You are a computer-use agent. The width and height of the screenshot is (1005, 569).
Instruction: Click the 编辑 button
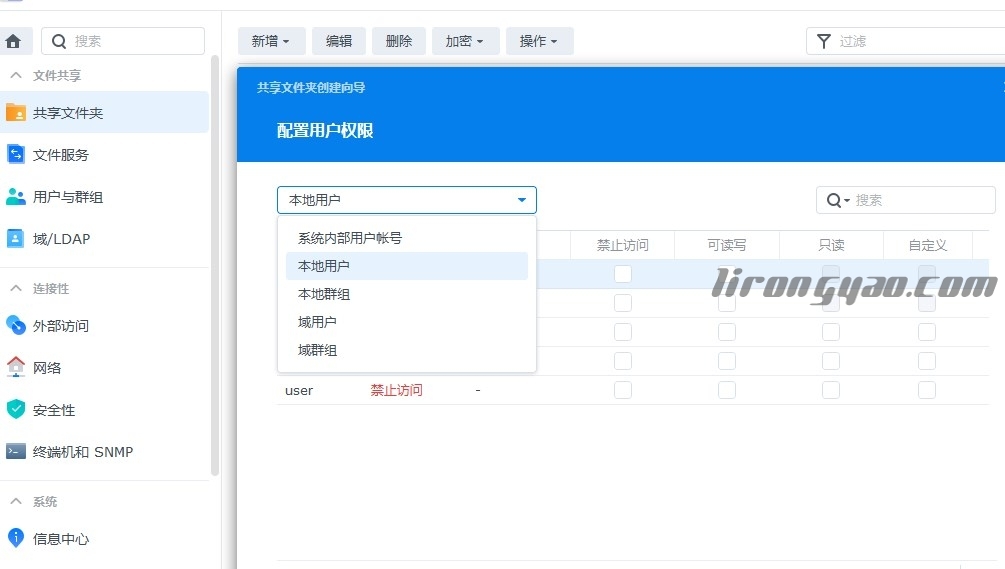pos(338,41)
